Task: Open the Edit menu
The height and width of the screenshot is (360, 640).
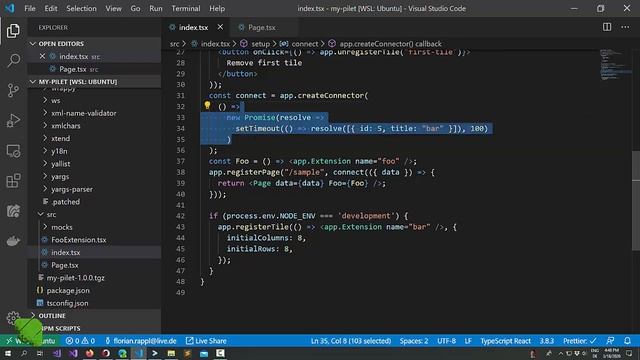Action: (51, 8)
